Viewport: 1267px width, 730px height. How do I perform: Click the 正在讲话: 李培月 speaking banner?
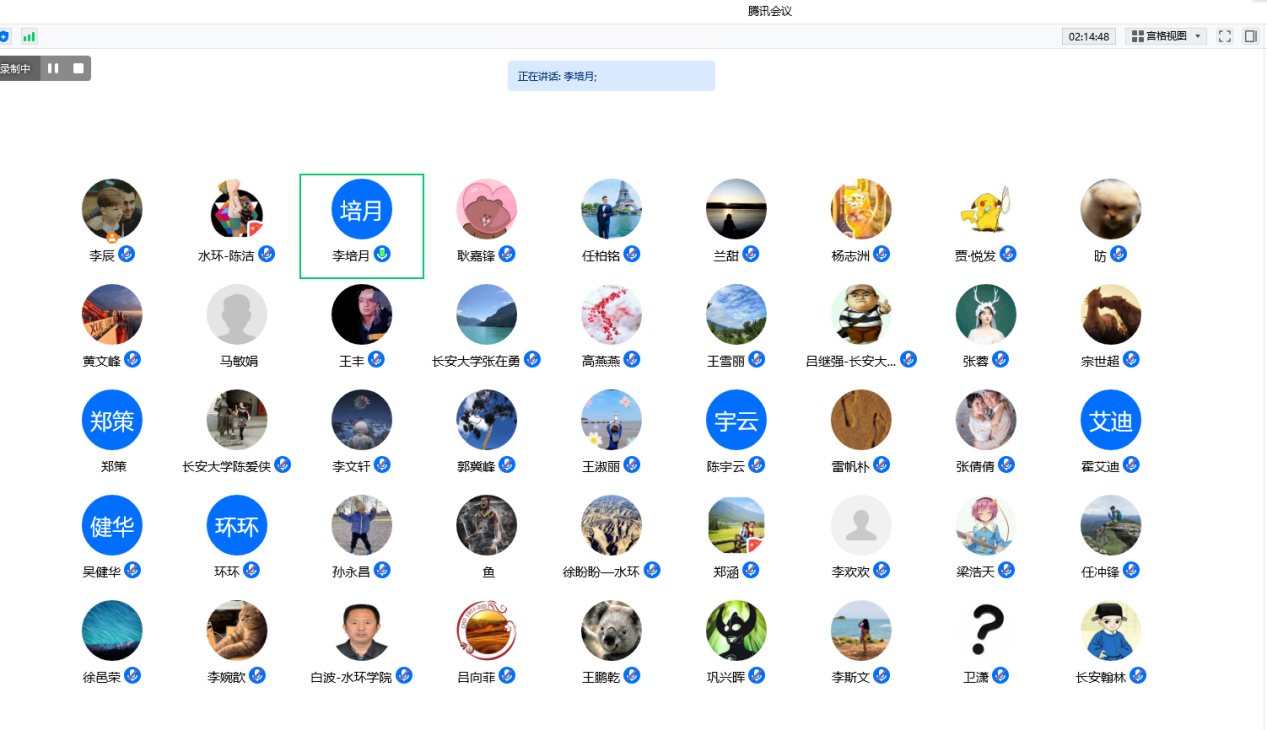click(611, 76)
